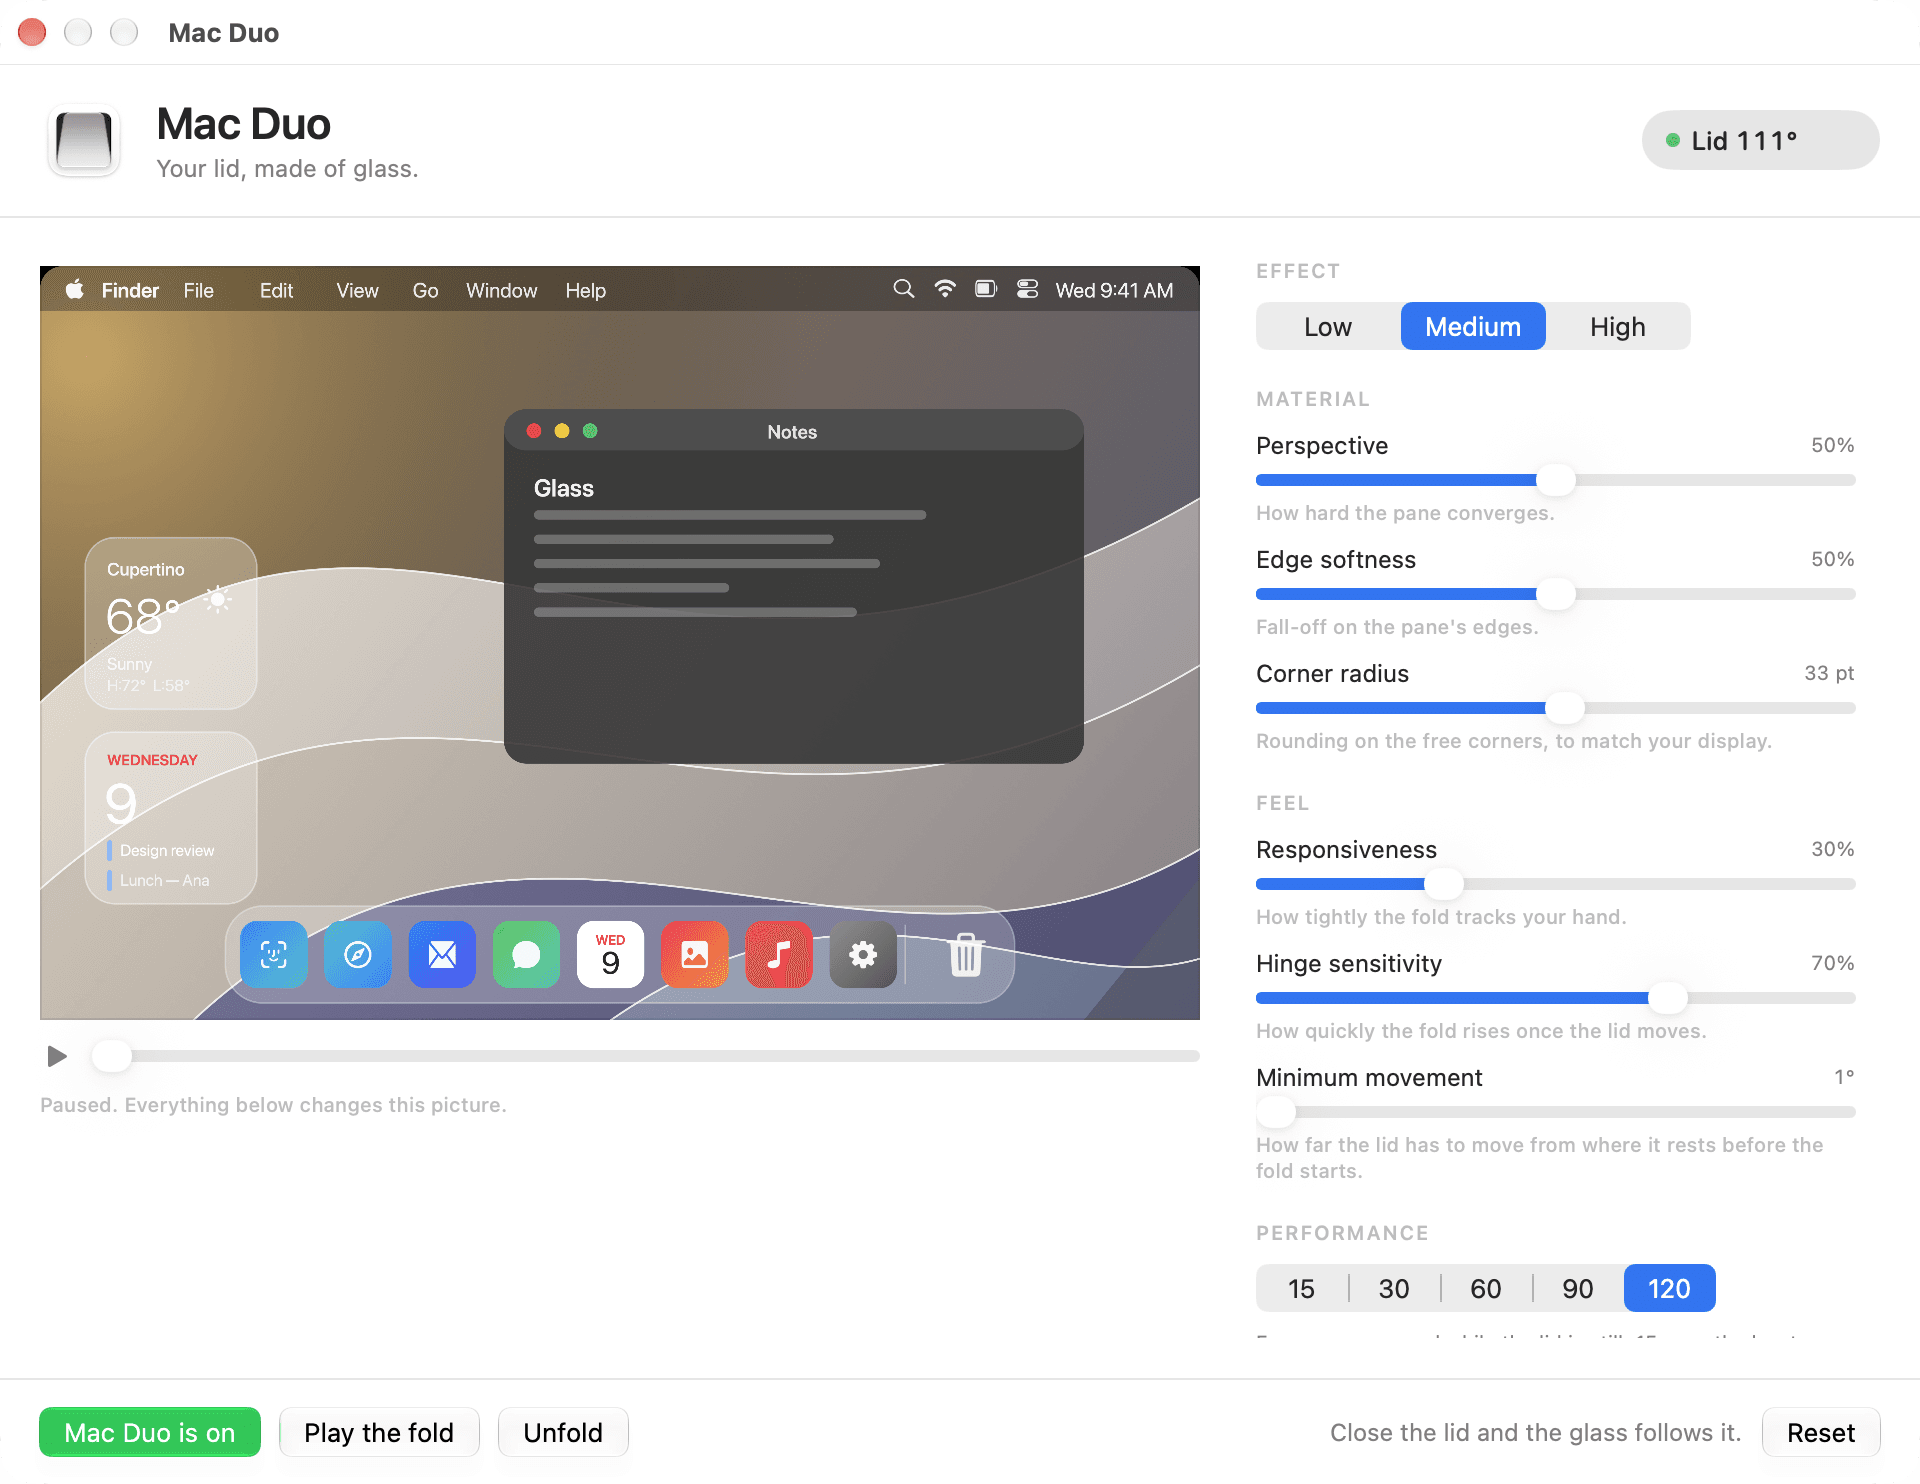Set performance frame rate to 60
Image resolution: width=1920 pixels, height=1484 pixels.
(x=1485, y=1288)
